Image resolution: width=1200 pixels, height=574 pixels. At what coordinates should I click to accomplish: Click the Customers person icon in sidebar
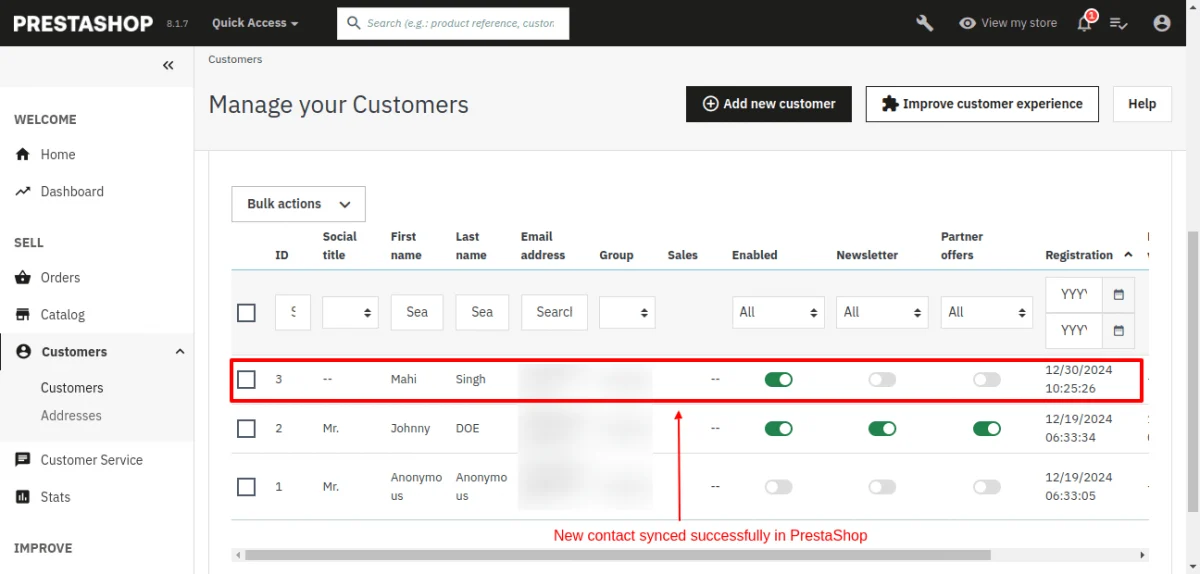point(23,351)
